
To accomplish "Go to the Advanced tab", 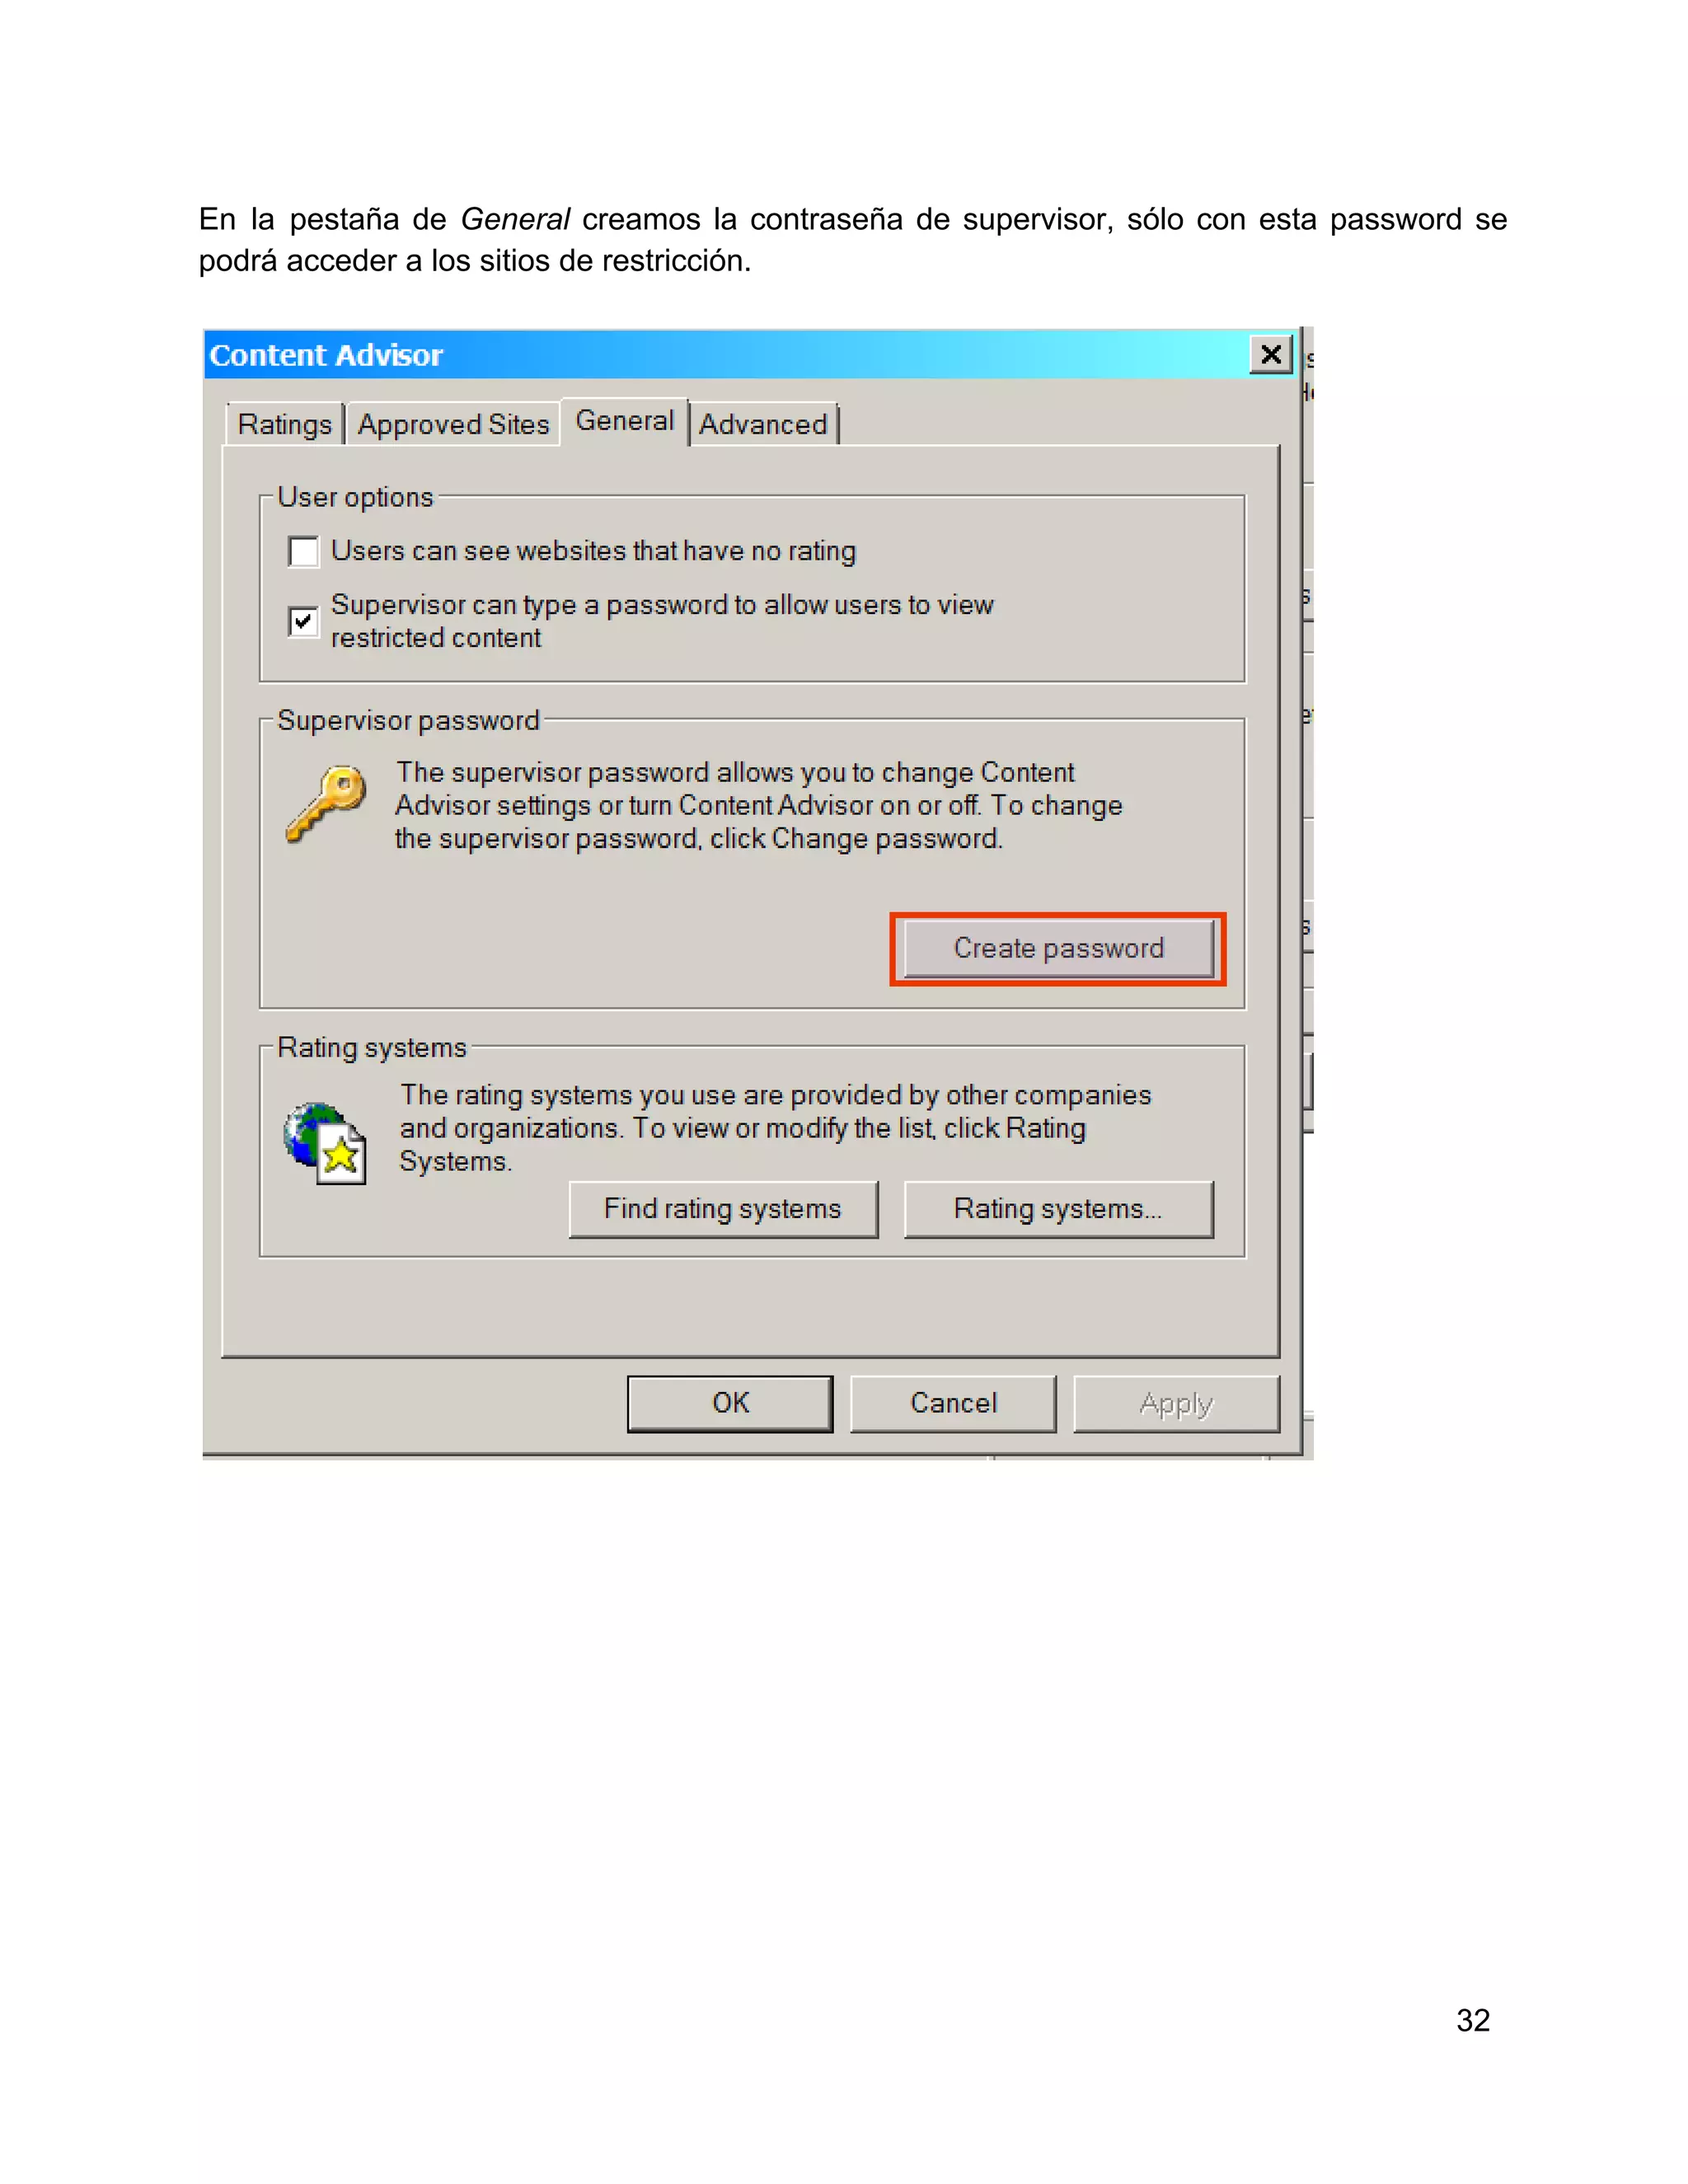I will click(763, 424).
